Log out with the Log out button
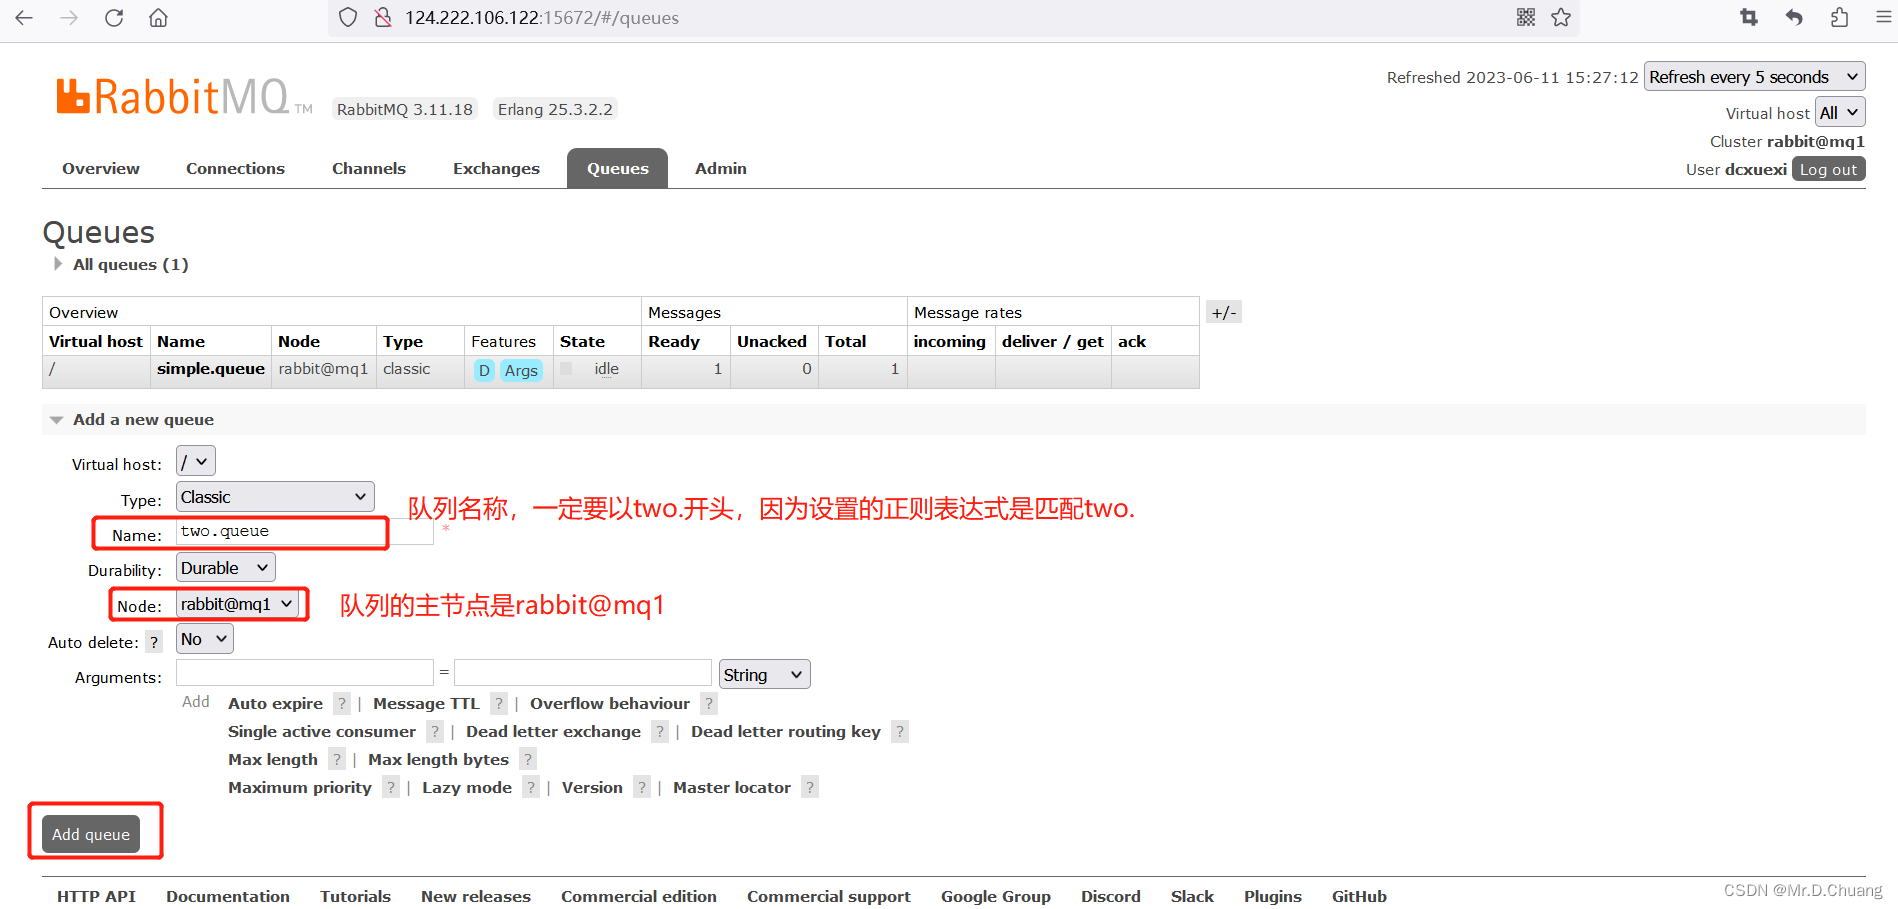Viewport: 1898px width, 909px height. [1829, 169]
